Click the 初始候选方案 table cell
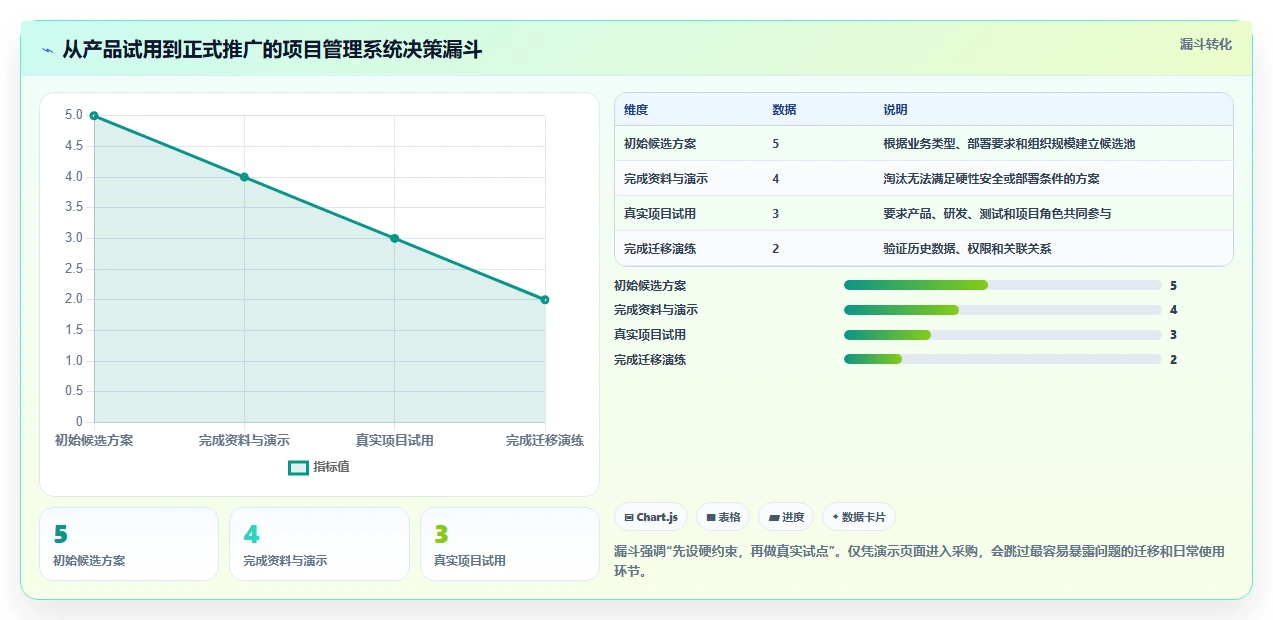 click(x=660, y=144)
